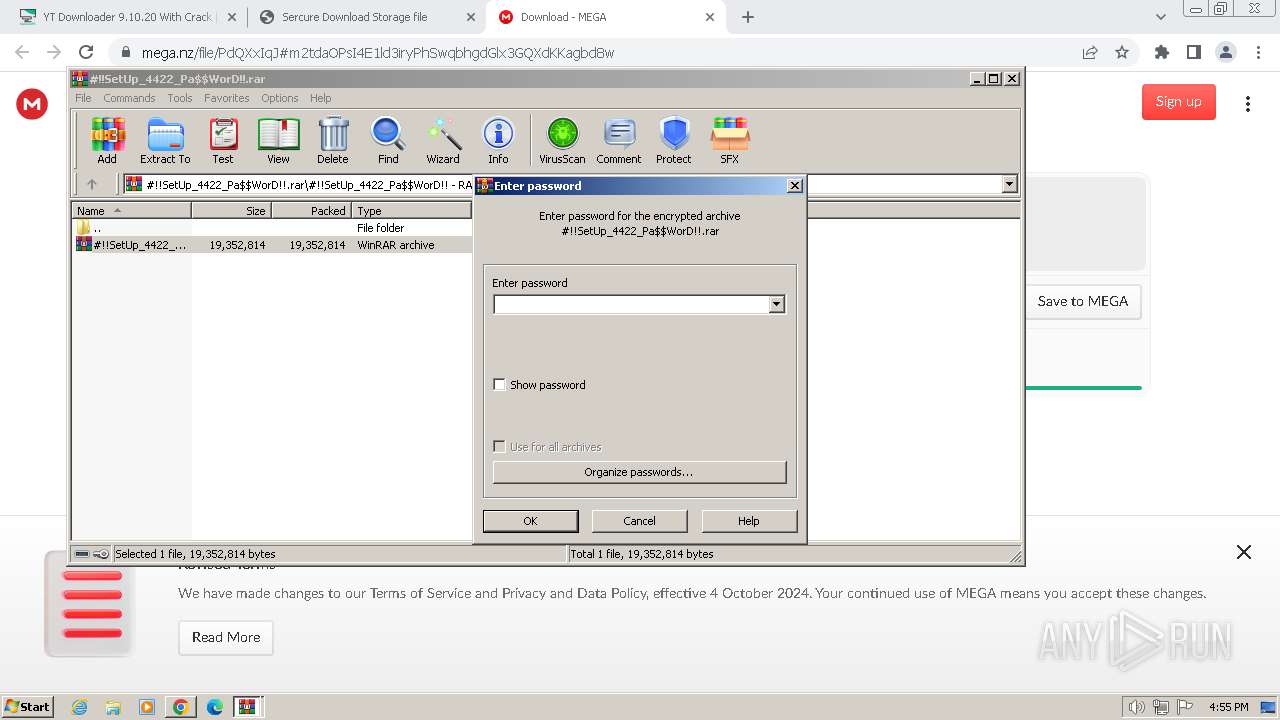The image size is (1280, 720).
Task: Click into the Enter password field
Action: coord(631,304)
